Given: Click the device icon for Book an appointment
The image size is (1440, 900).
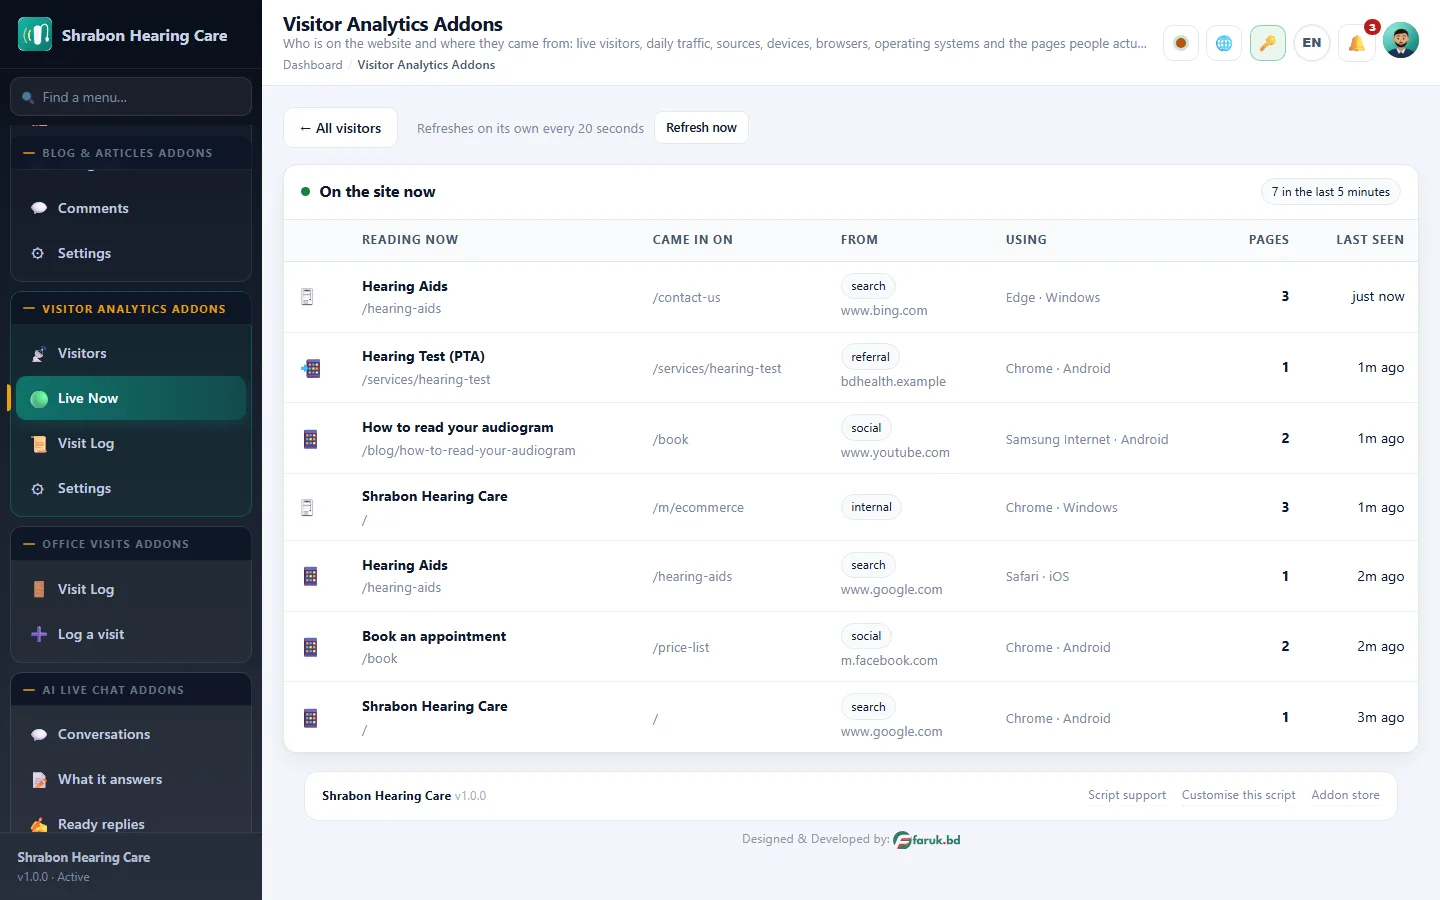Looking at the screenshot, I should pos(311,647).
